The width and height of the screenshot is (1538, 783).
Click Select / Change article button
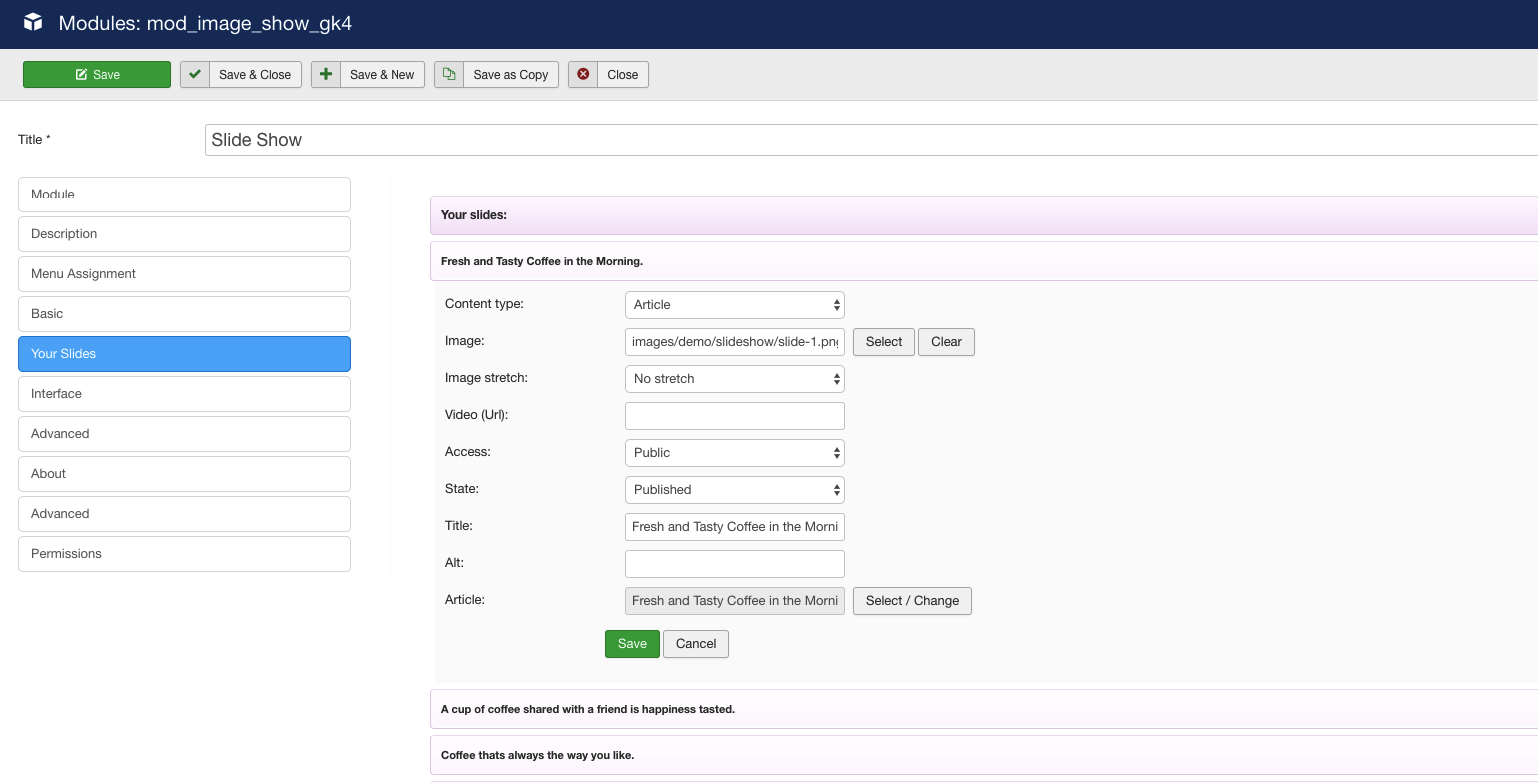(911, 601)
